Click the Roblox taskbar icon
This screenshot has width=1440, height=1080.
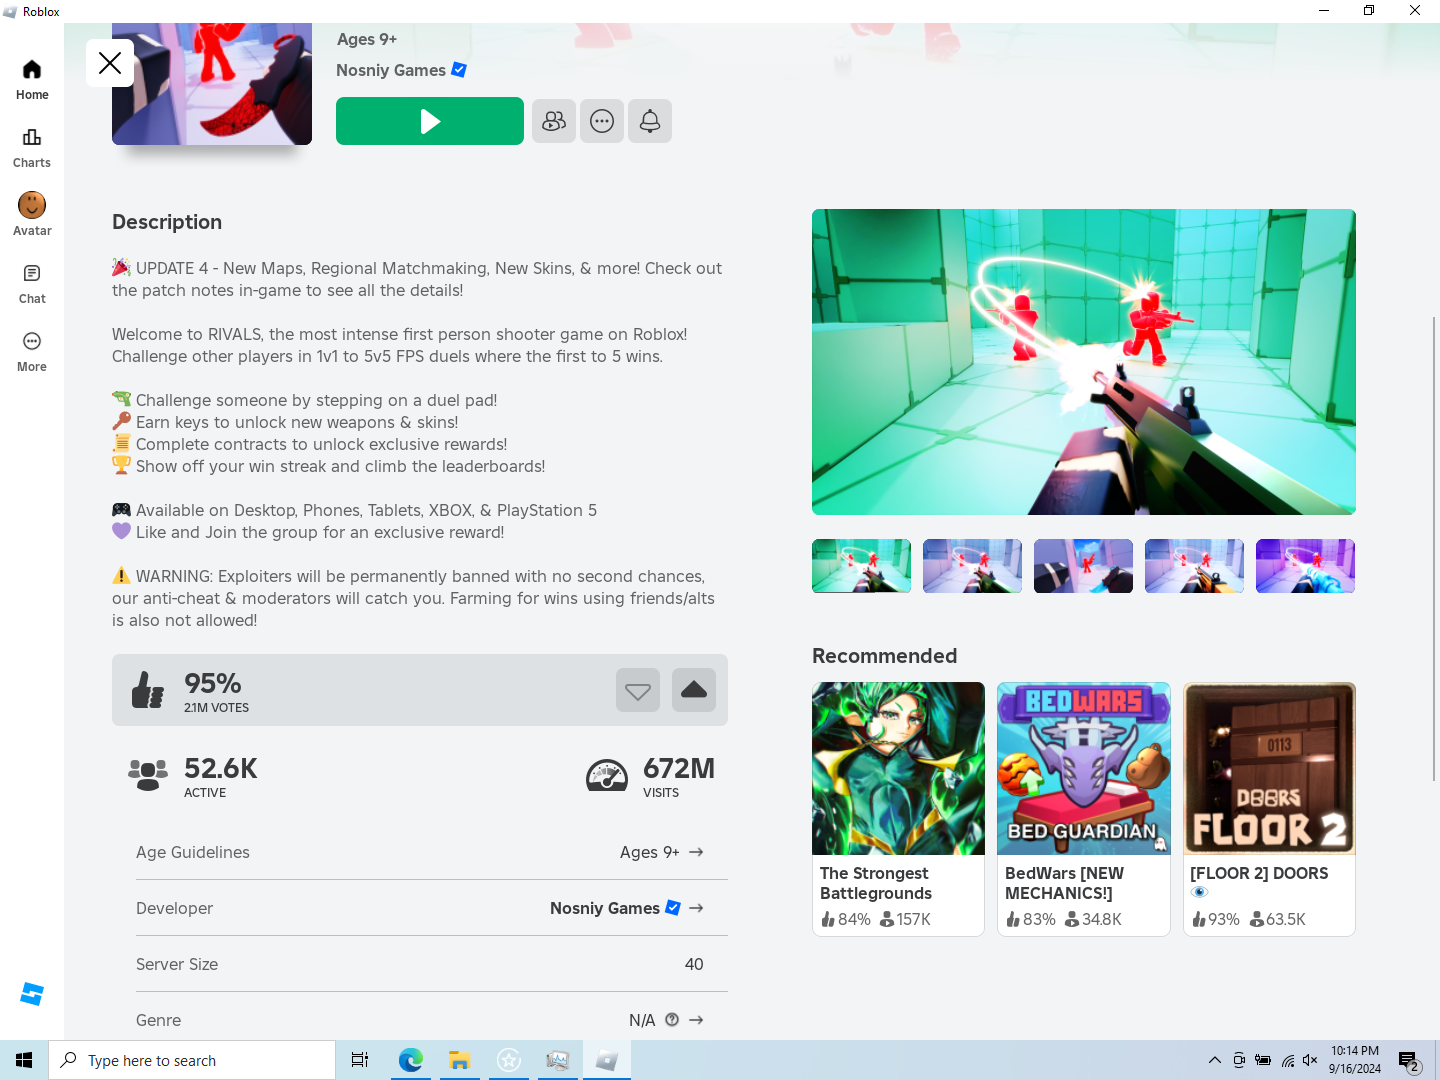click(x=607, y=1060)
